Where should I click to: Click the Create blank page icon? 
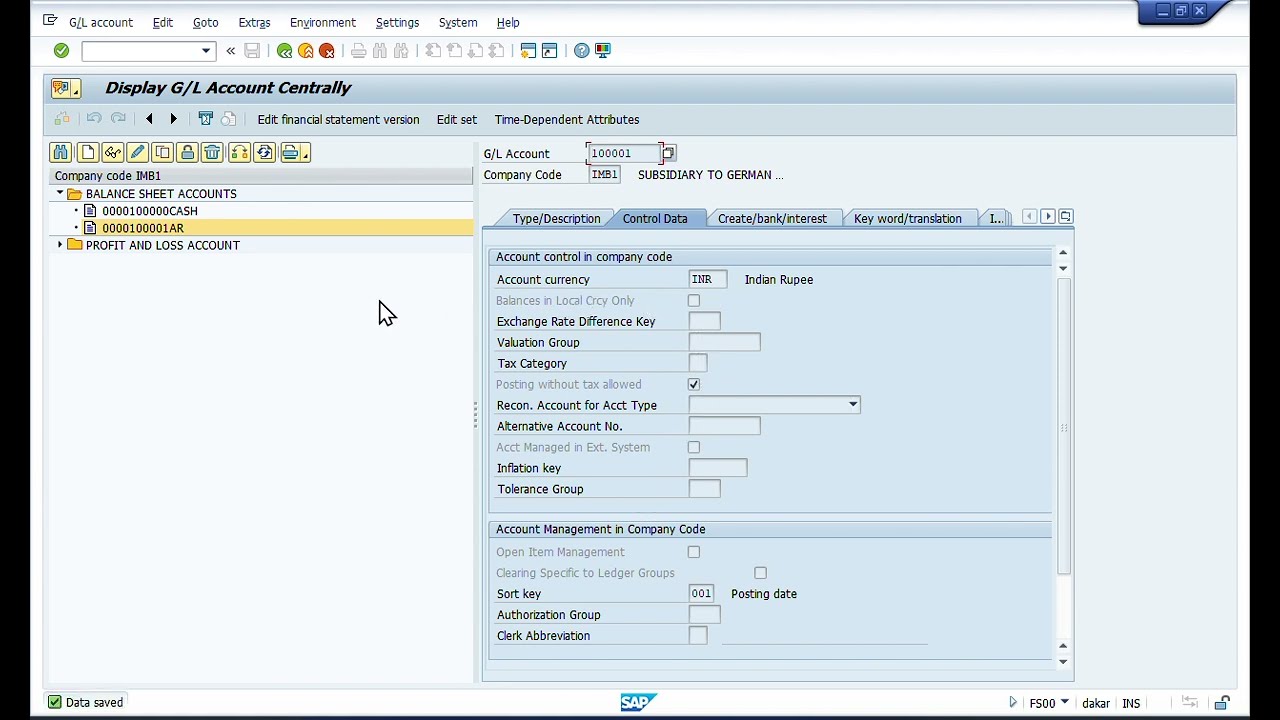tap(87, 153)
